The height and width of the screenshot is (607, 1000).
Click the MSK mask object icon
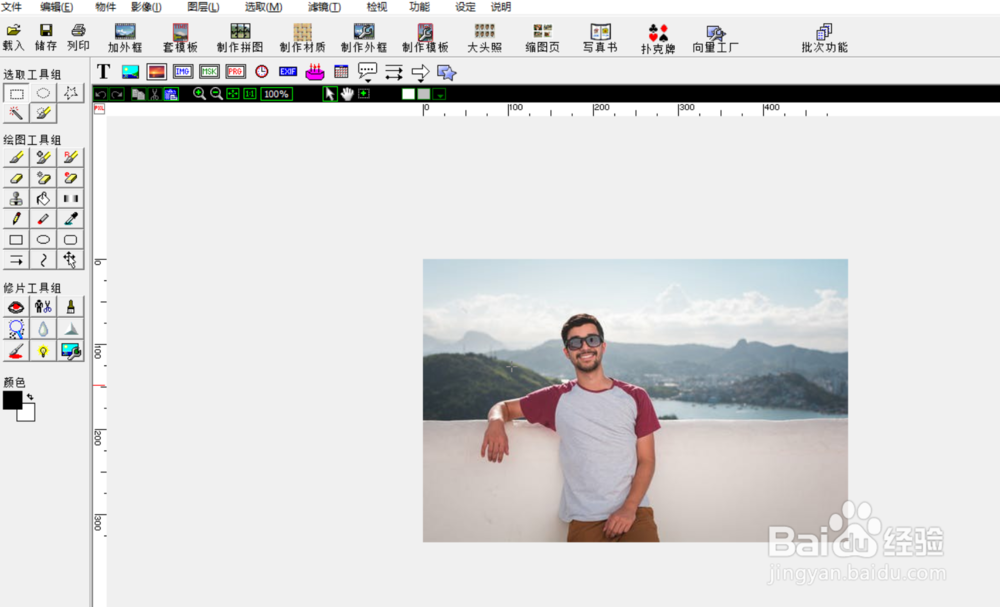click(x=209, y=71)
